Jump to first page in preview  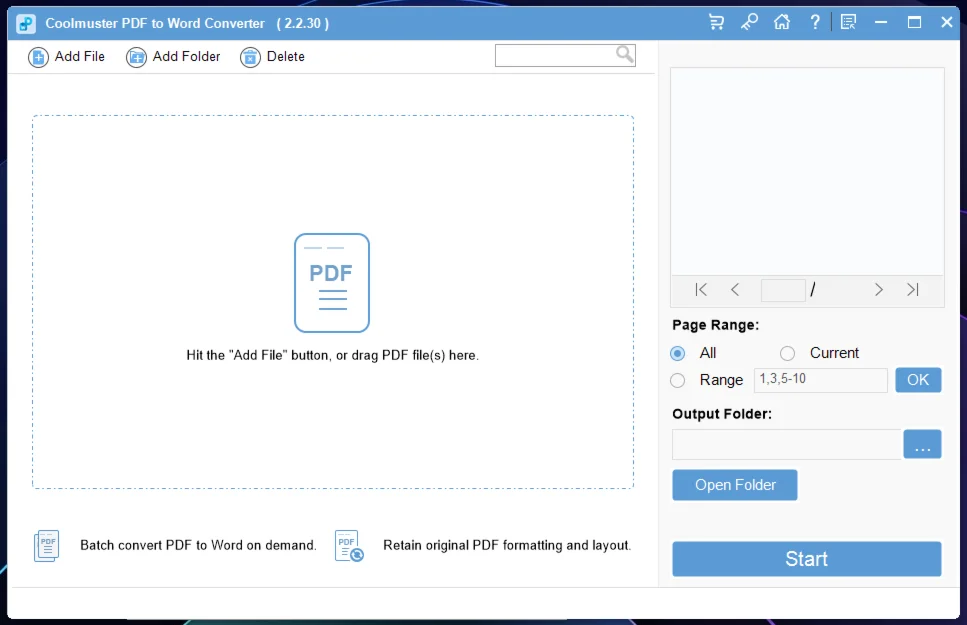pos(701,290)
